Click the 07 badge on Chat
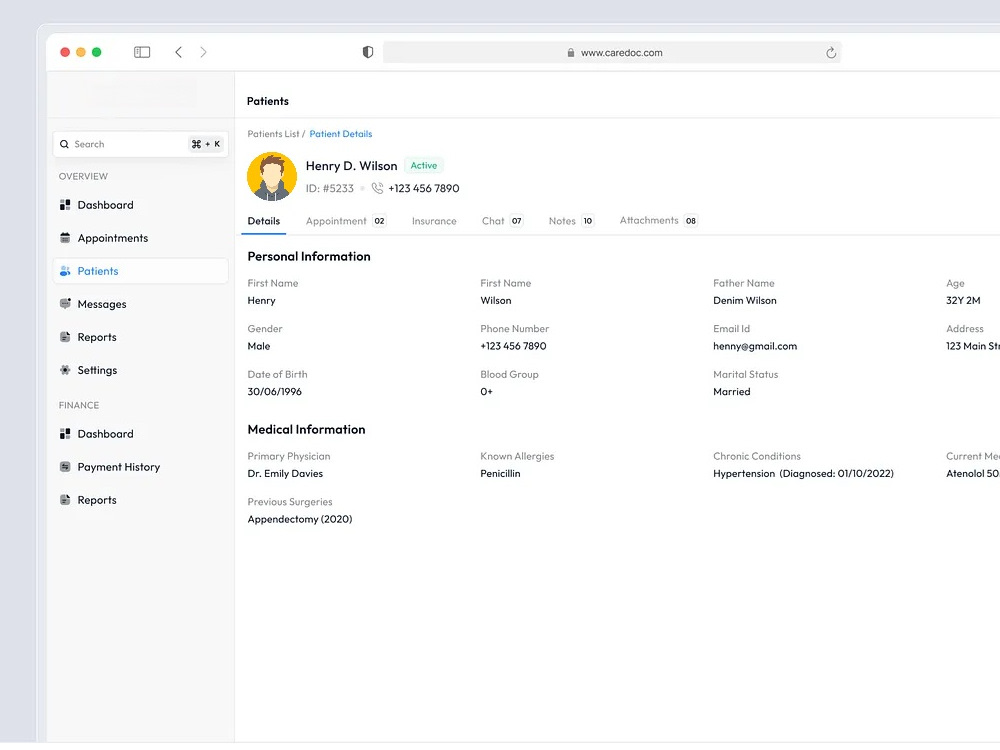Screen dimensions: 1000x750 point(517,221)
